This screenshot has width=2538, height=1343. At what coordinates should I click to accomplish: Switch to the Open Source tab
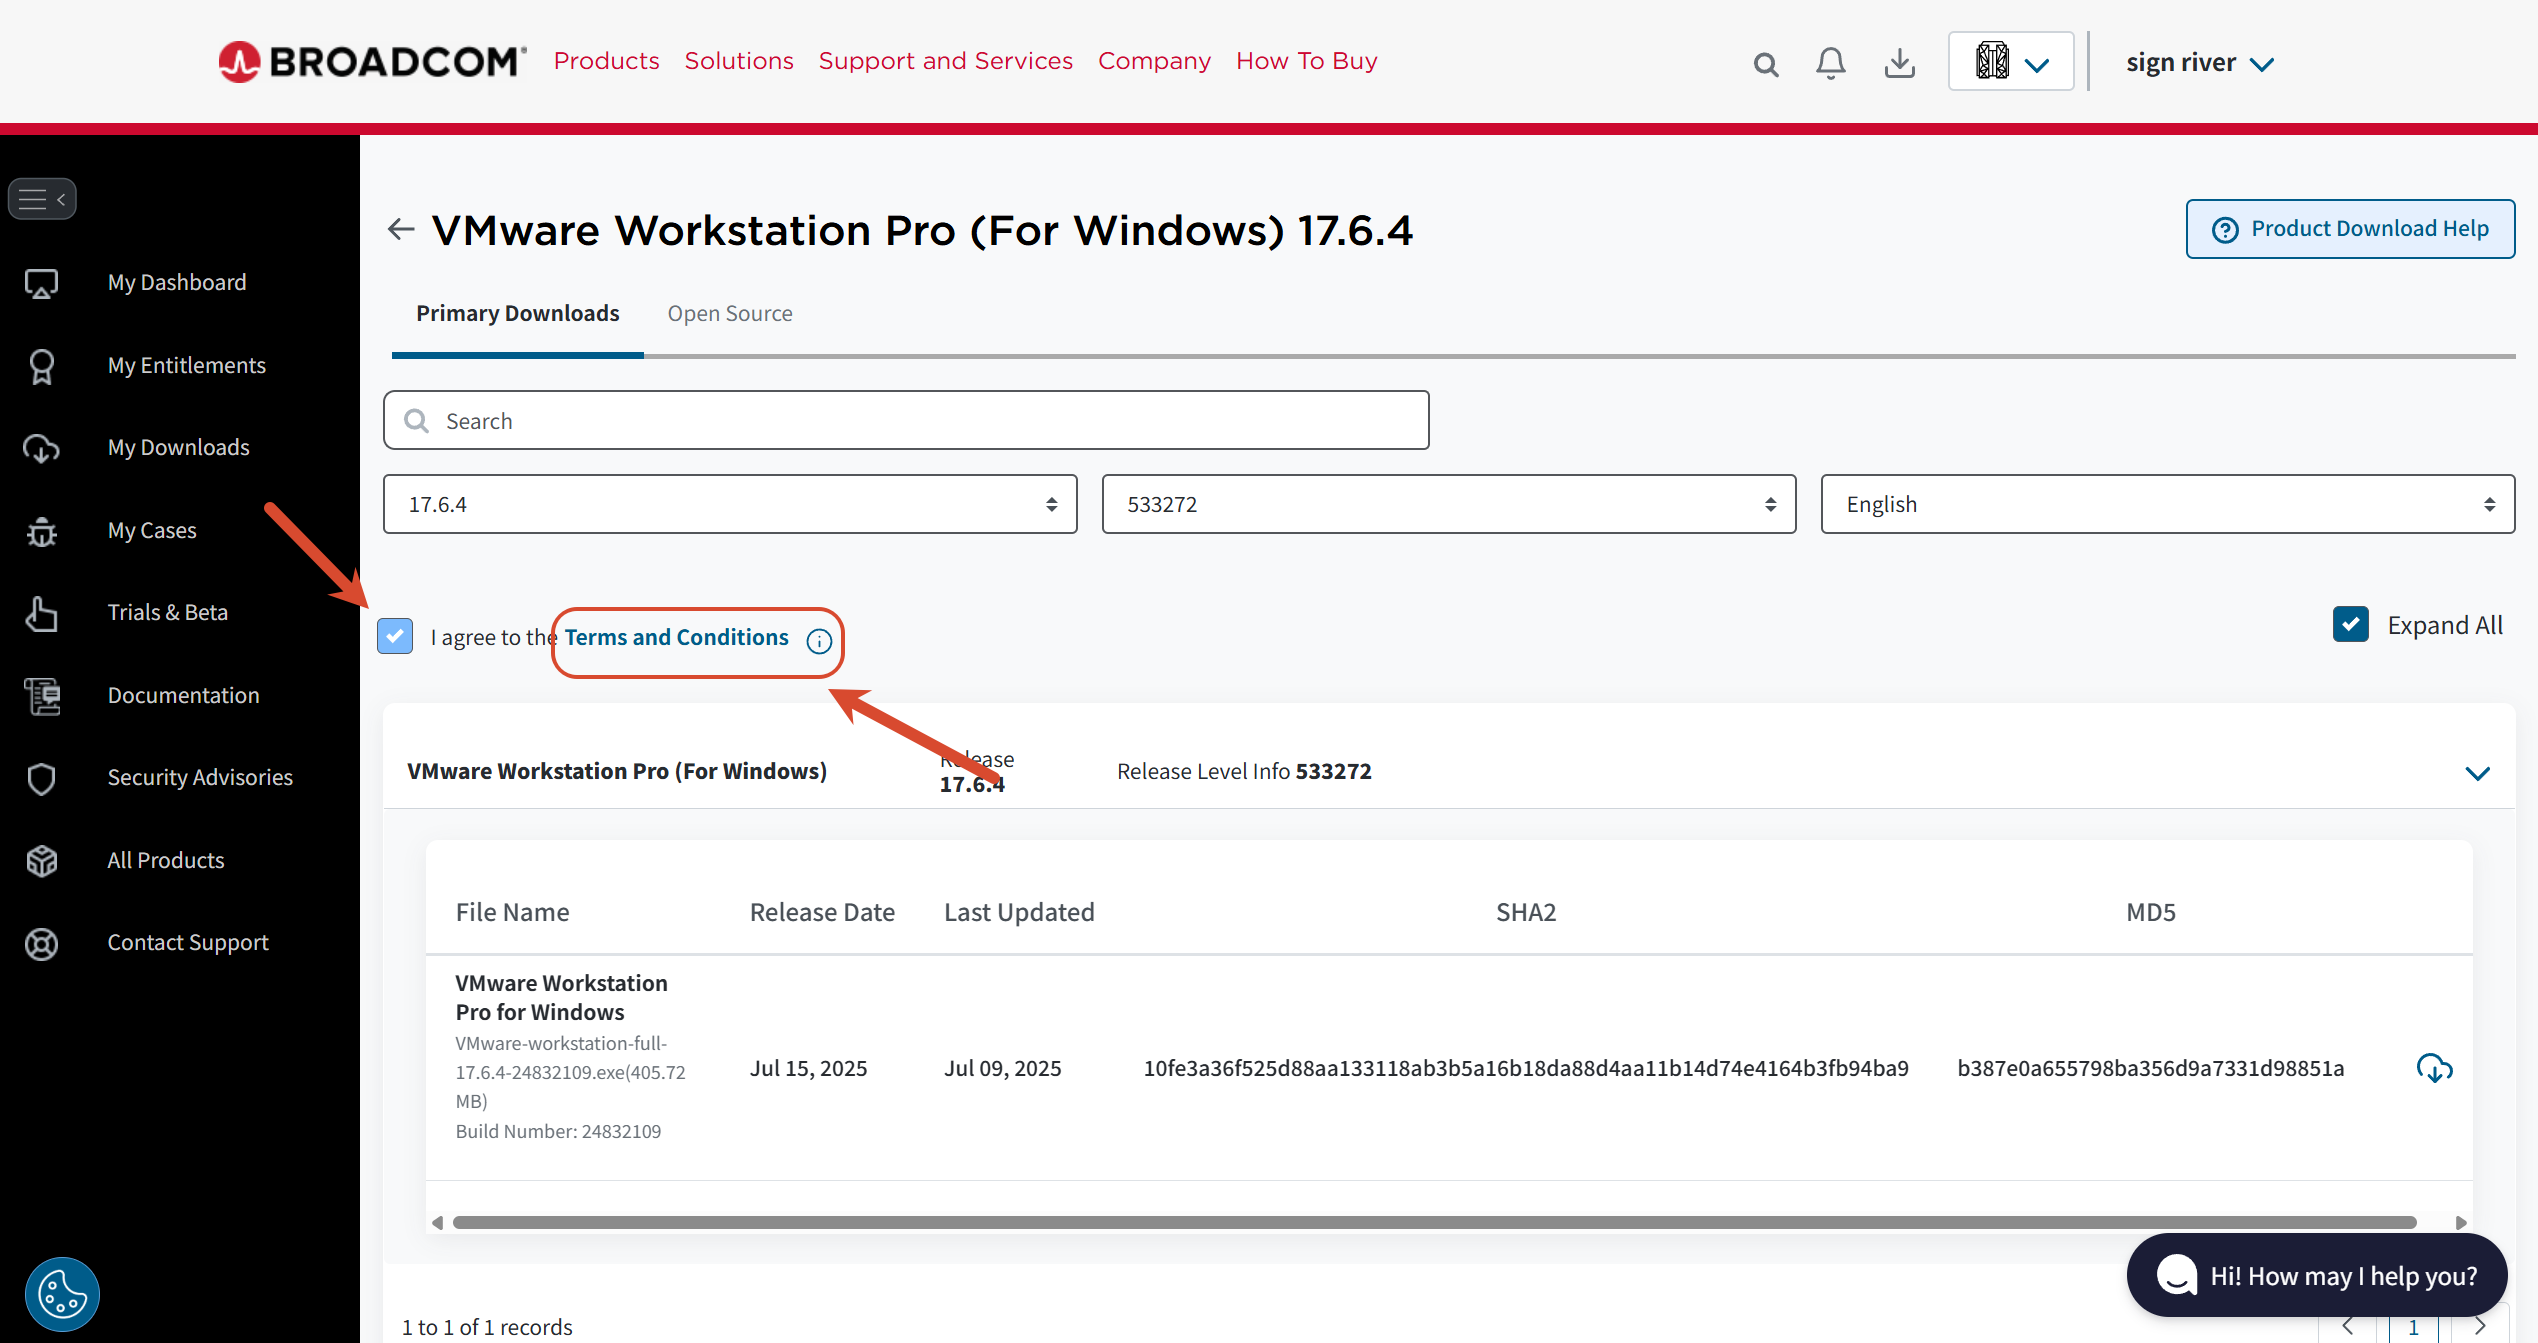[x=730, y=314]
